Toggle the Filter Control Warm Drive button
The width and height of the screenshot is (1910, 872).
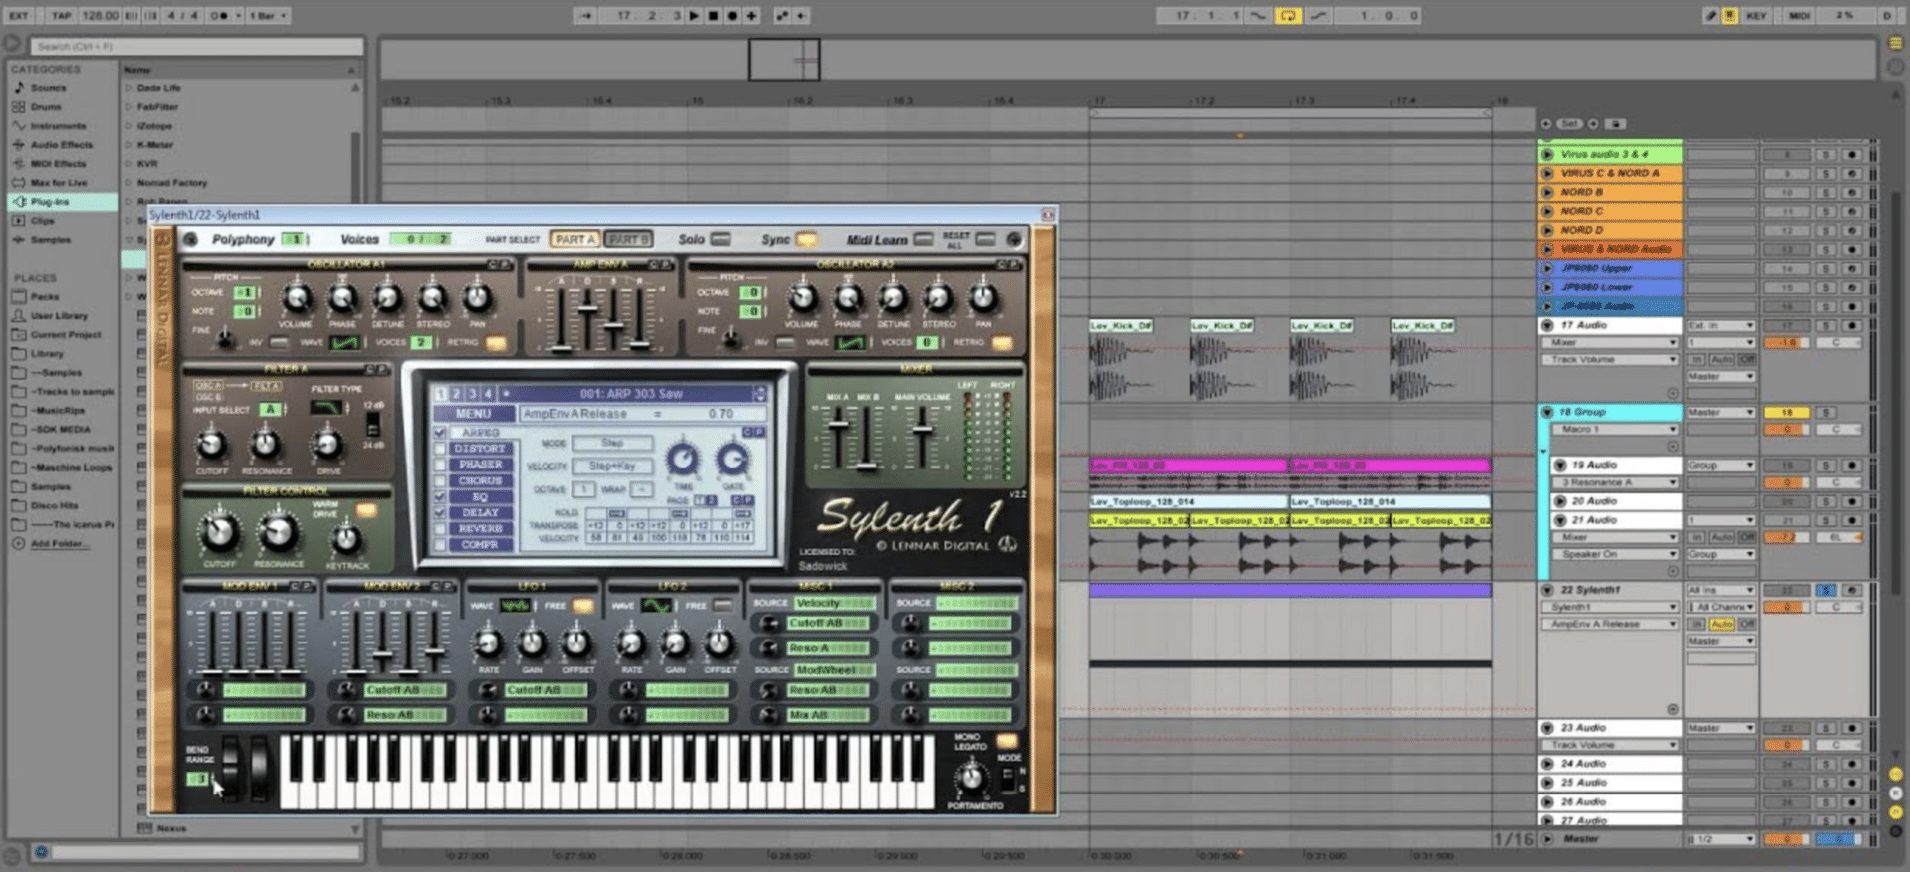pyautogui.click(x=366, y=510)
